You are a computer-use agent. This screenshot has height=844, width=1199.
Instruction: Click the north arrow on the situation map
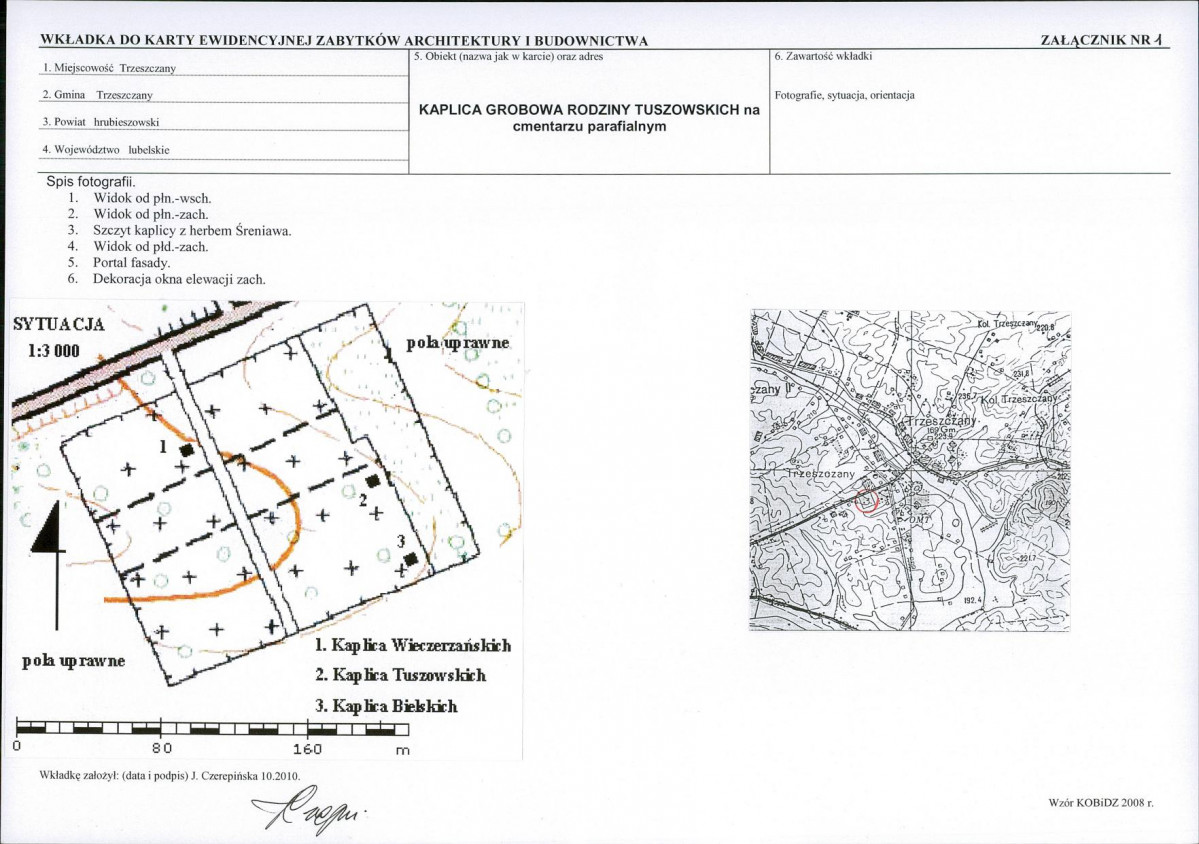pos(50,565)
